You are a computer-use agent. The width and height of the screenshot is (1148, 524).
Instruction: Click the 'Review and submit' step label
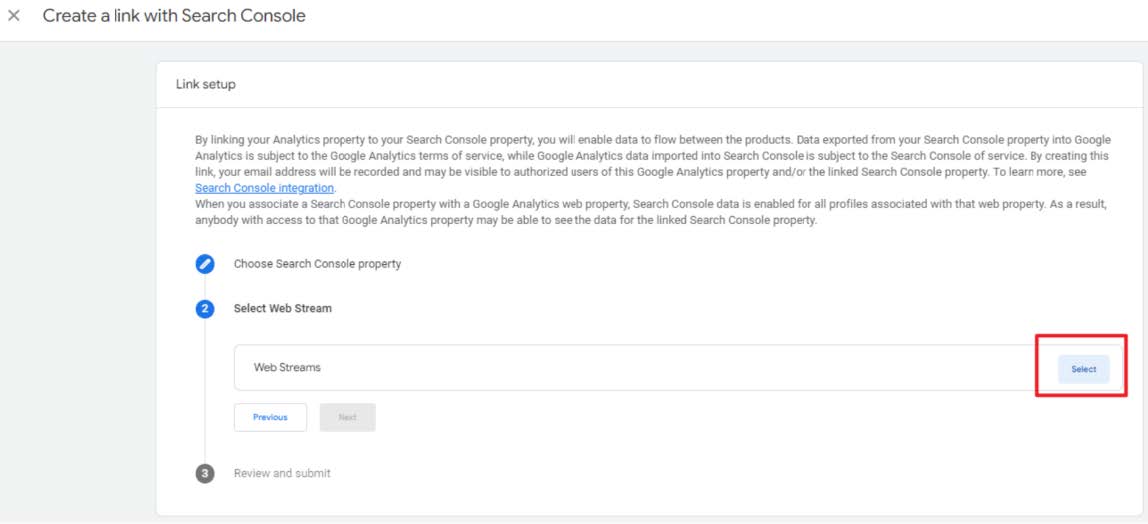282,474
